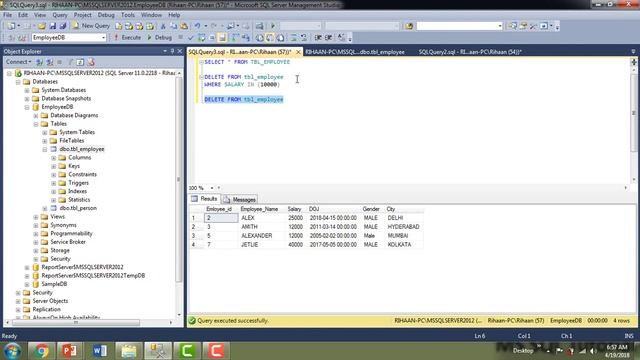Click the New Query toolbar button

pos(91,26)
